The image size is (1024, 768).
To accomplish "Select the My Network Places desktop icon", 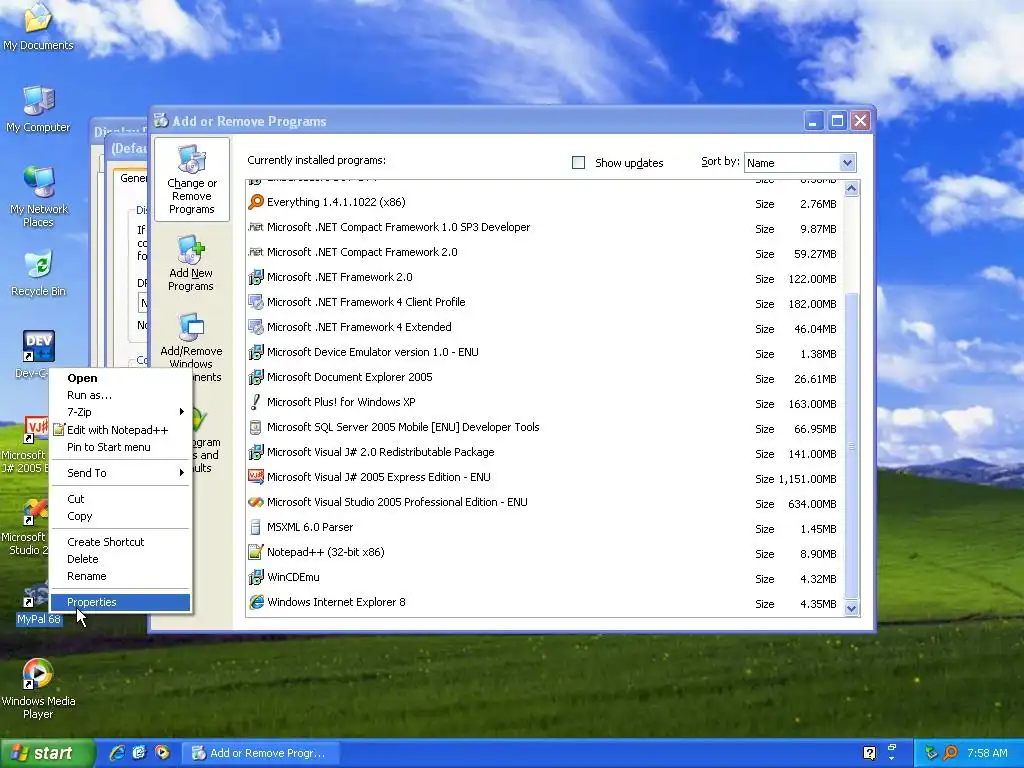I will (x=39, y=196).
